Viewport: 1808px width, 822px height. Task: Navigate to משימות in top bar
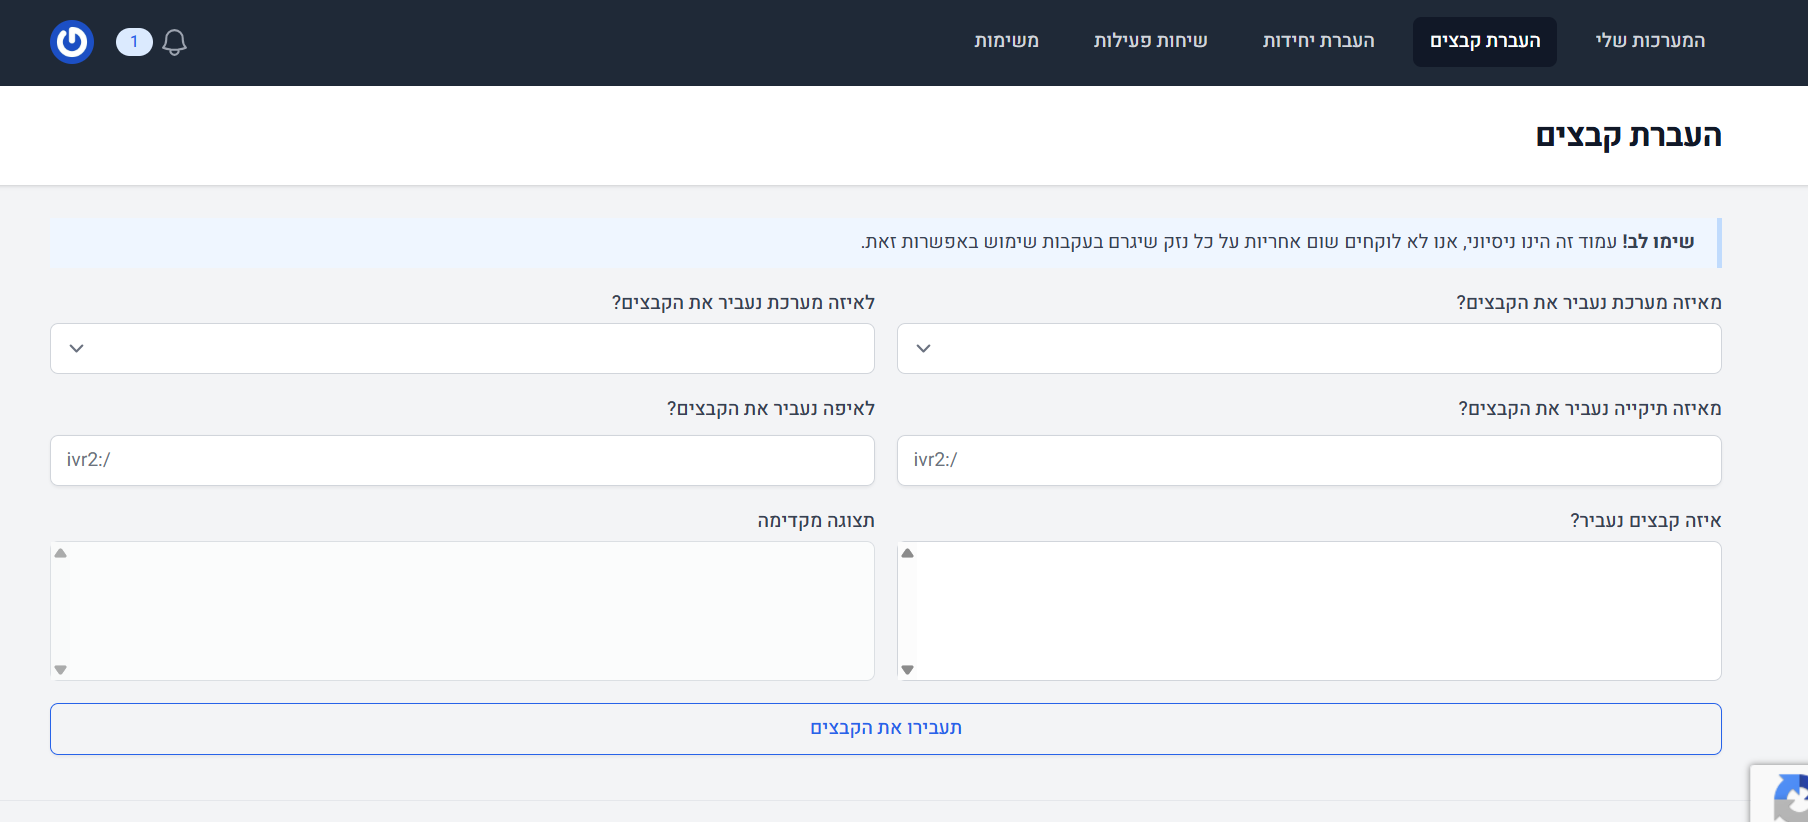pos(1006,41)
